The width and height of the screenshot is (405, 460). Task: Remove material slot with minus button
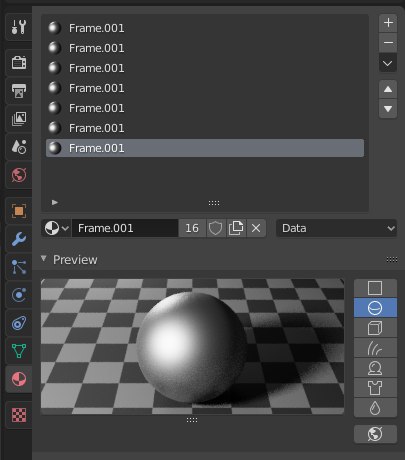pyautogui.click(x=388, y=43)
